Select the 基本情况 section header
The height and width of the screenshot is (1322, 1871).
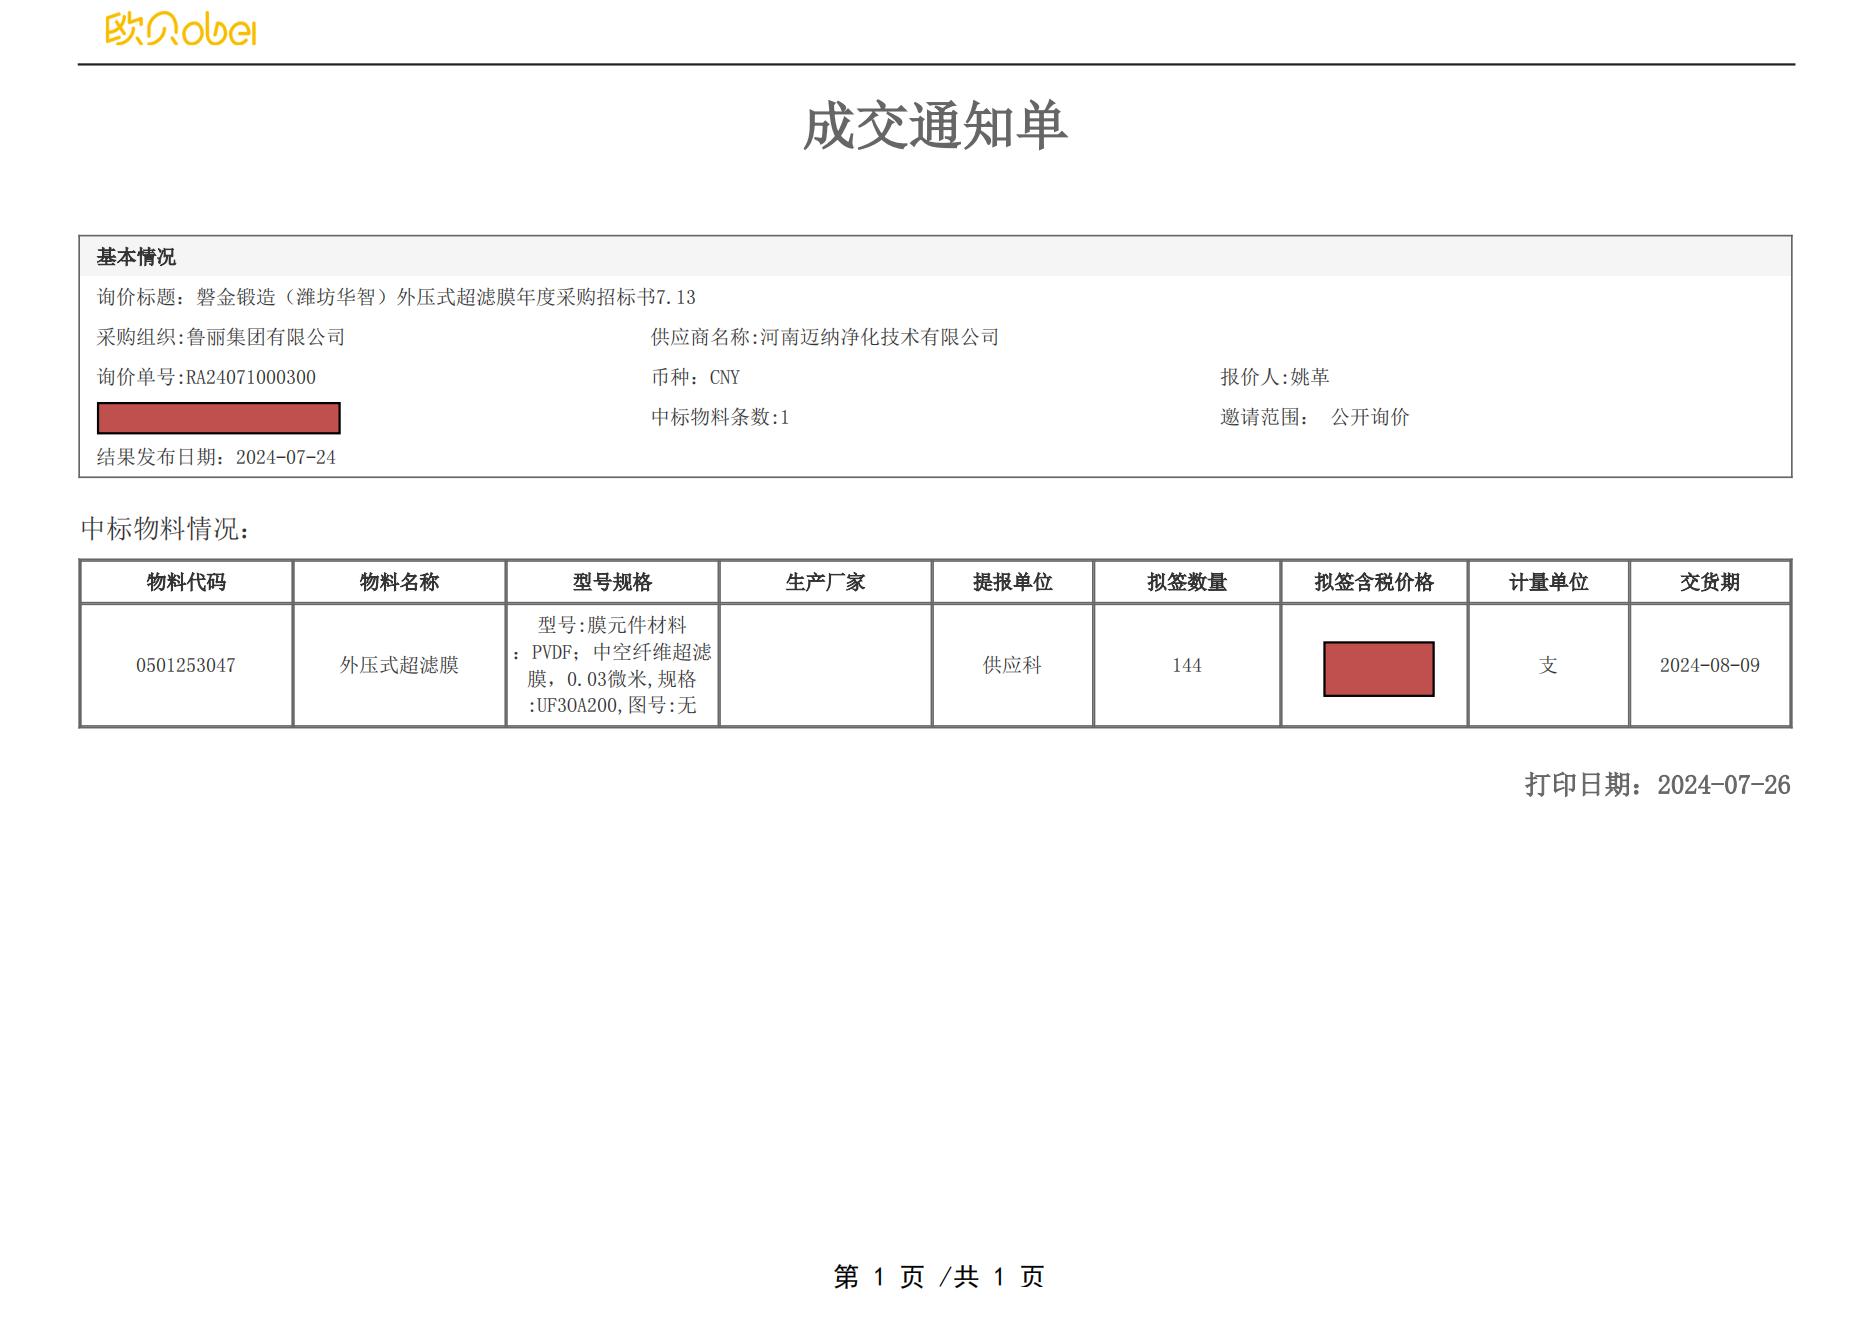pyautogui.click(x=136, y=257)
